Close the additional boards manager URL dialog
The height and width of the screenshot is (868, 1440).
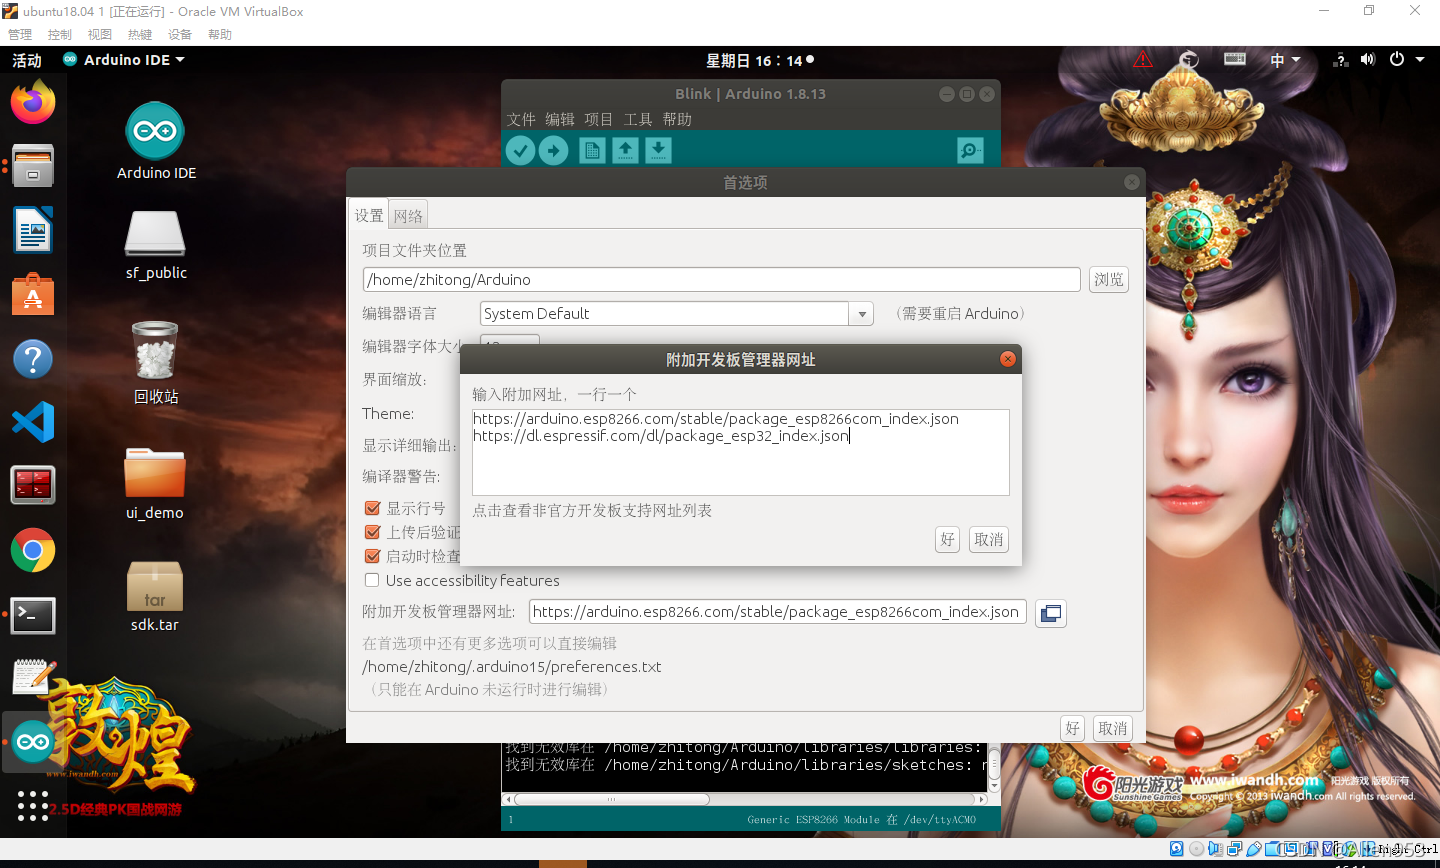[1008, 359]
